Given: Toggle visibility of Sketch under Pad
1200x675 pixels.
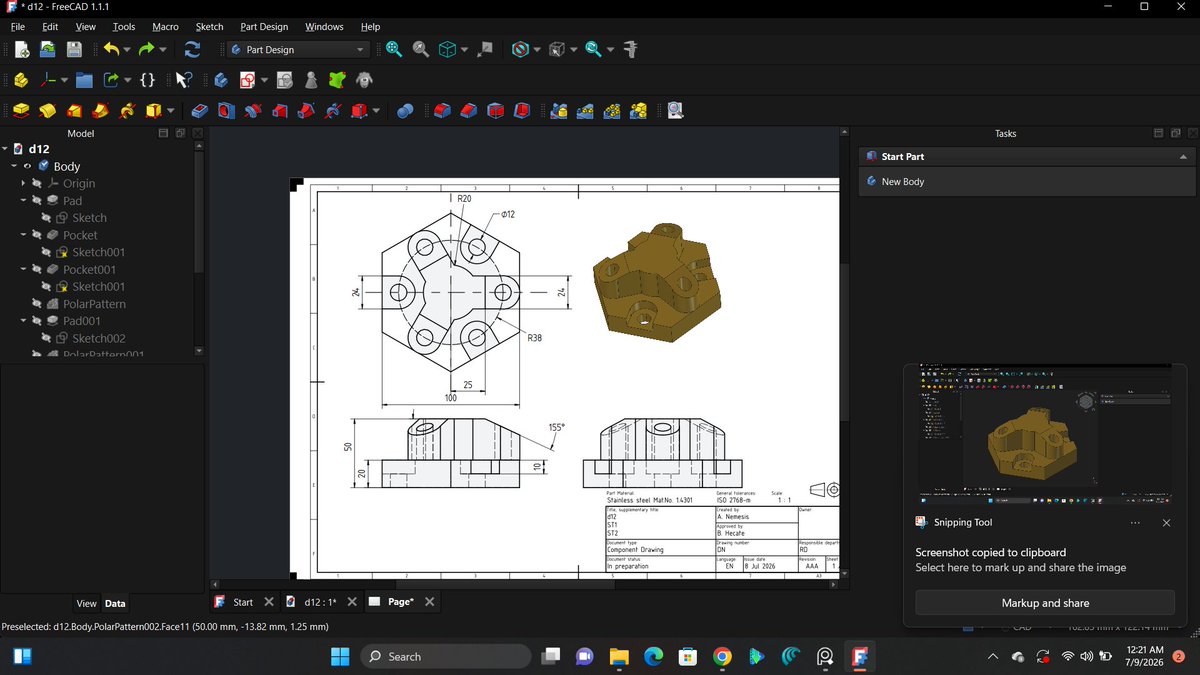Looking at the screenshot, I should 46,218.
